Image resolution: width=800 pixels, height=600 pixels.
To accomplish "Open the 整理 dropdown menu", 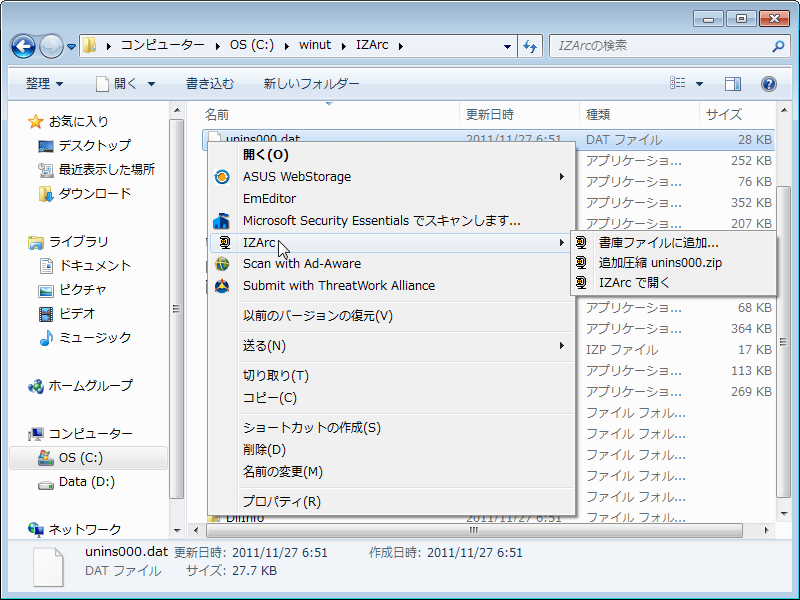I will point(44,84).
